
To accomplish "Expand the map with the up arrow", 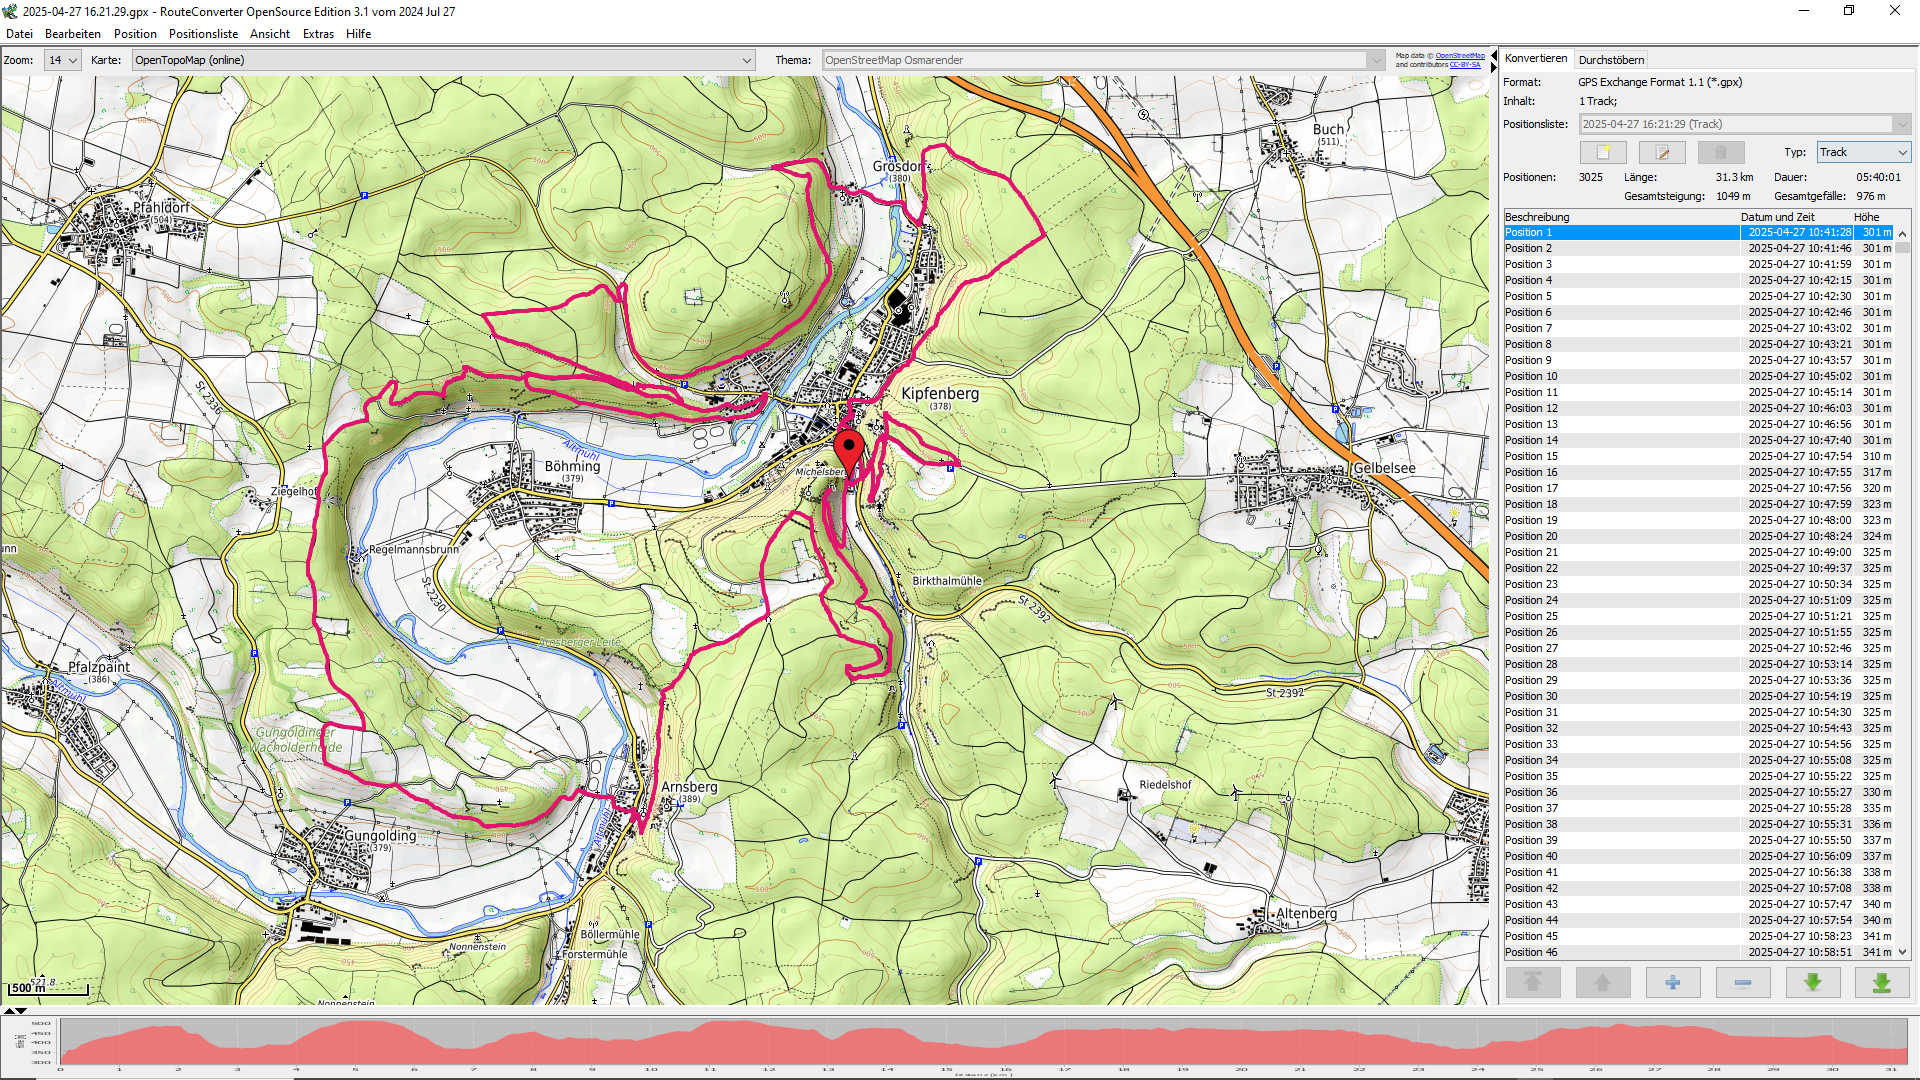I will (x=9, y=1011).
